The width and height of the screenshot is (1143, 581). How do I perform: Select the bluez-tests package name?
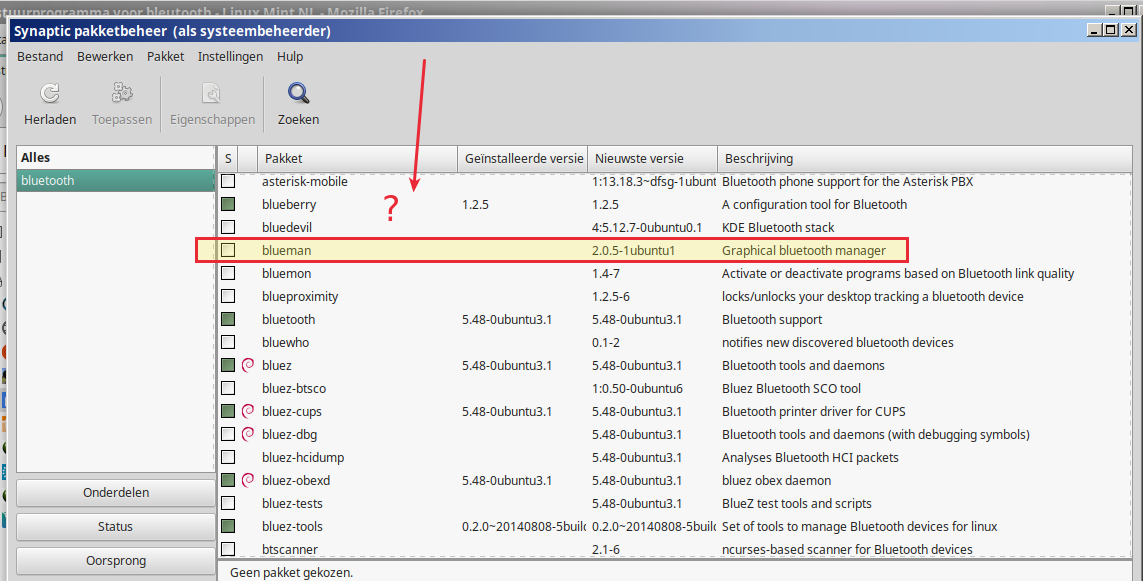[x=292, y=503]
